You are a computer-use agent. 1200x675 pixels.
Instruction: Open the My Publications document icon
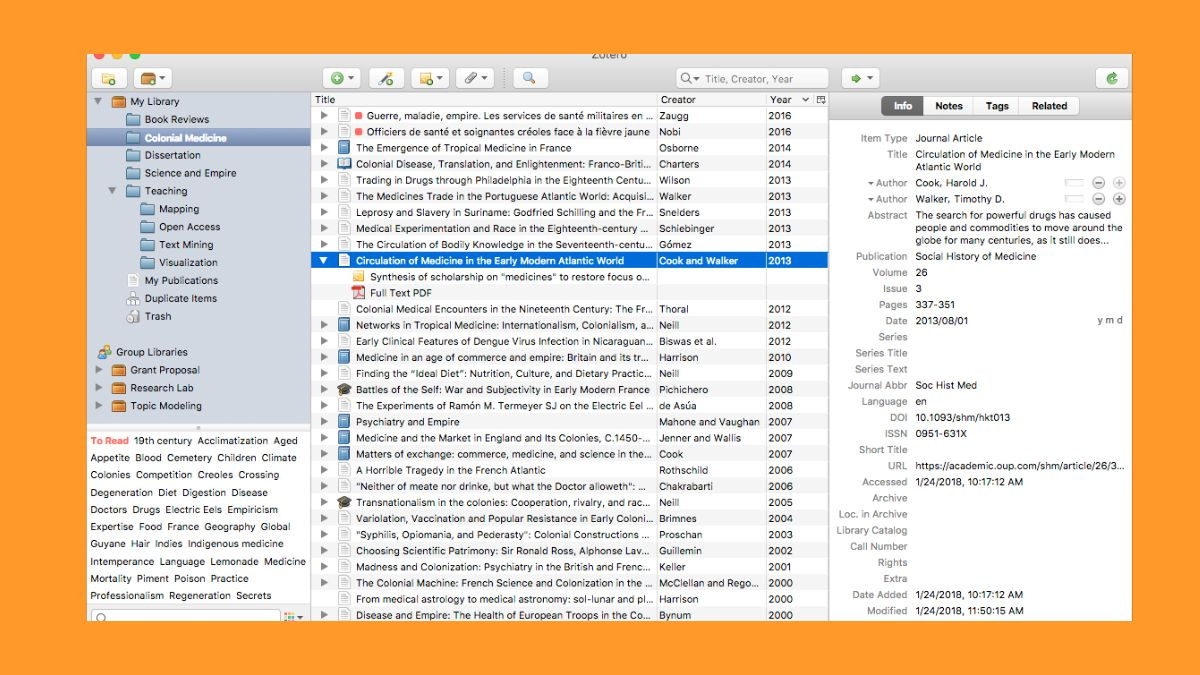click(133, 280)
